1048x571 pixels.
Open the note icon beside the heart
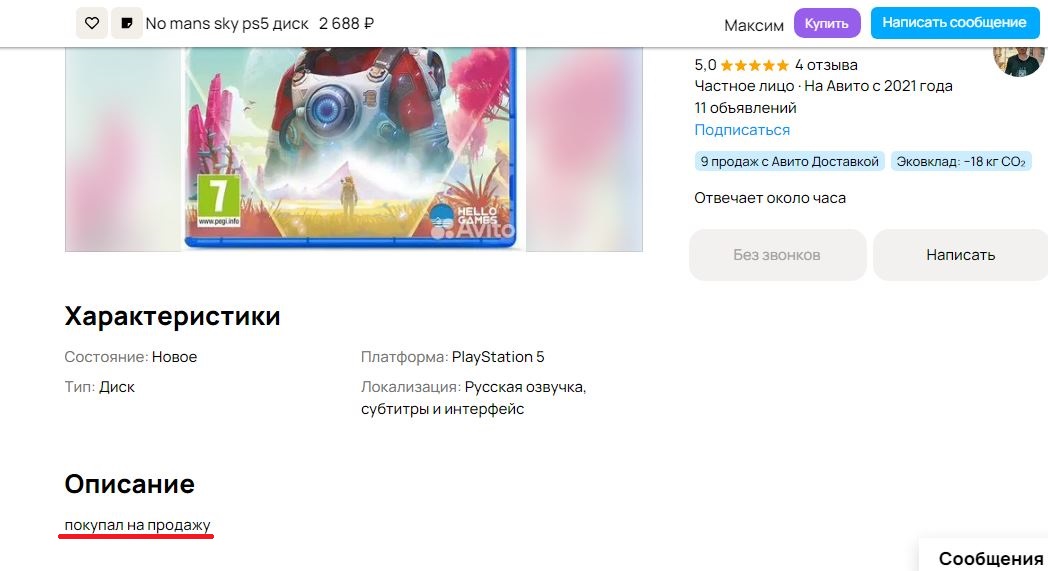pyautogui.click(x=126, y=23)
